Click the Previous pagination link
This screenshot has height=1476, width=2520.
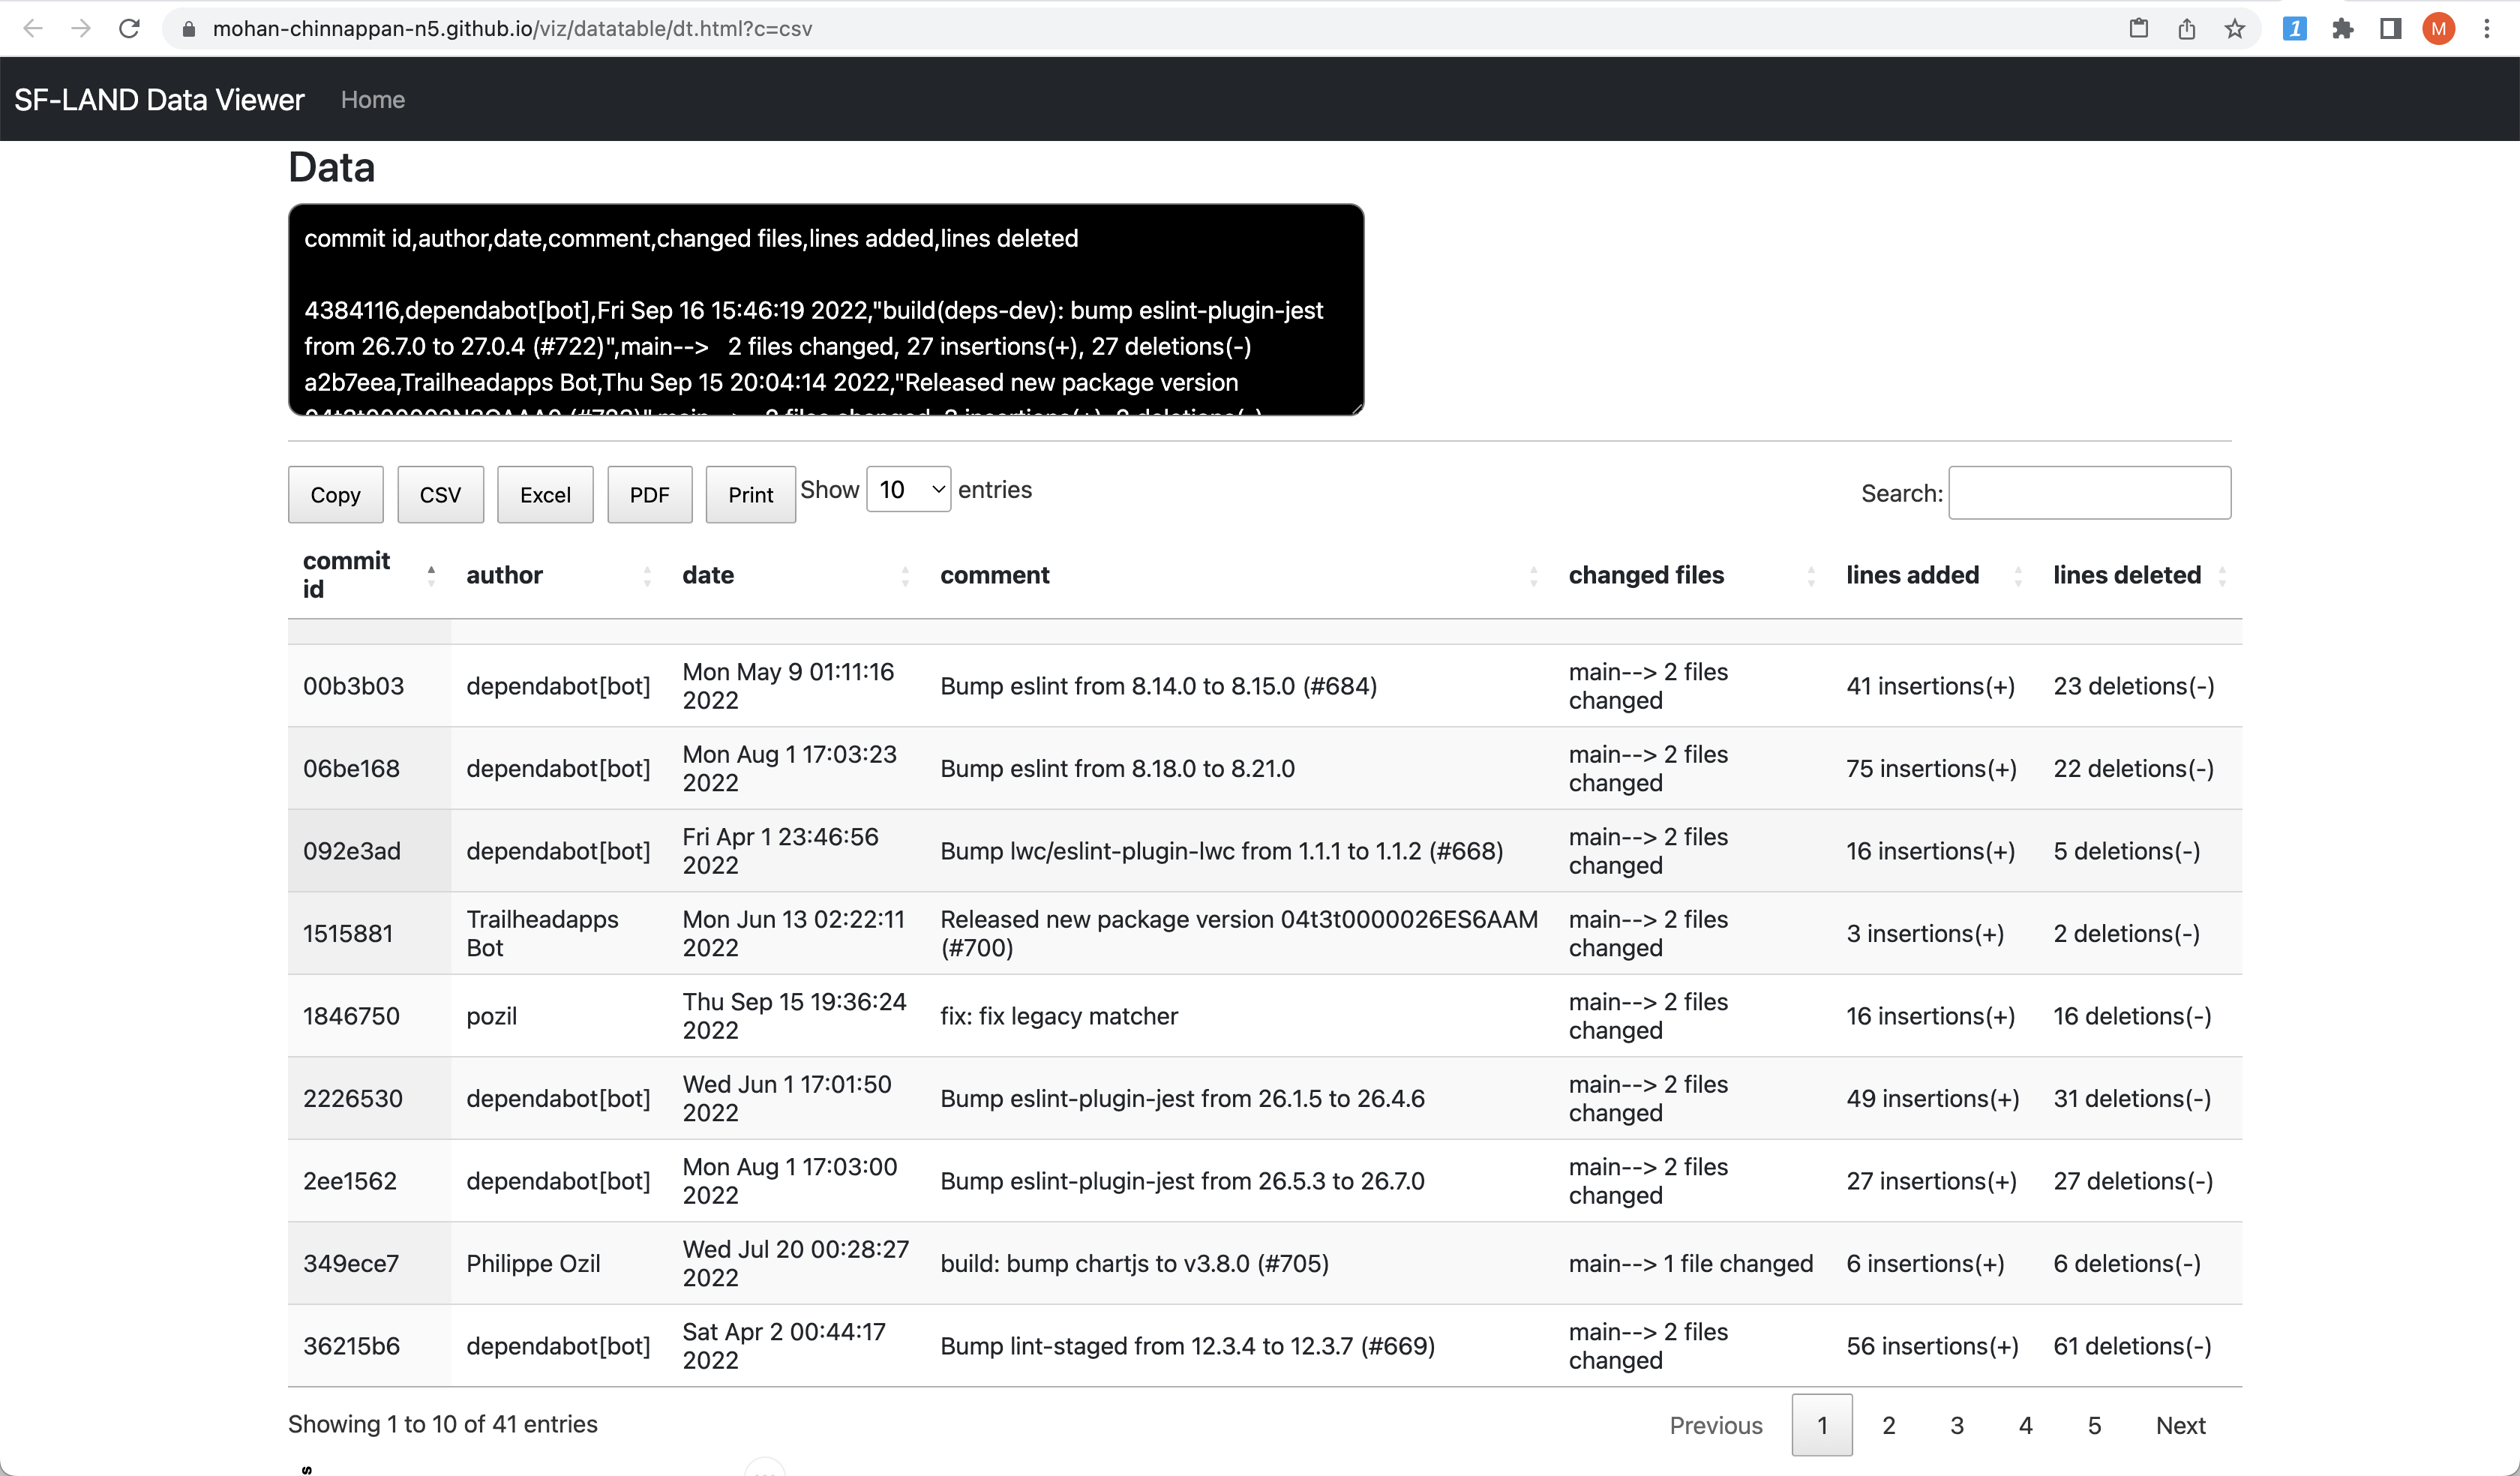pos(1716,1424)
